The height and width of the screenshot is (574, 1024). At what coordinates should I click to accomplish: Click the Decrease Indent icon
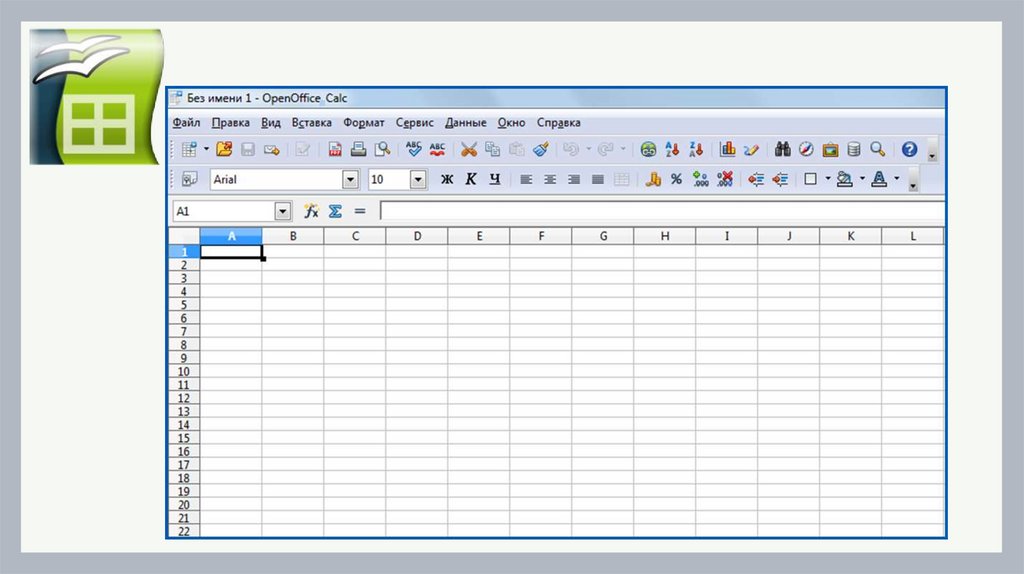756,179
